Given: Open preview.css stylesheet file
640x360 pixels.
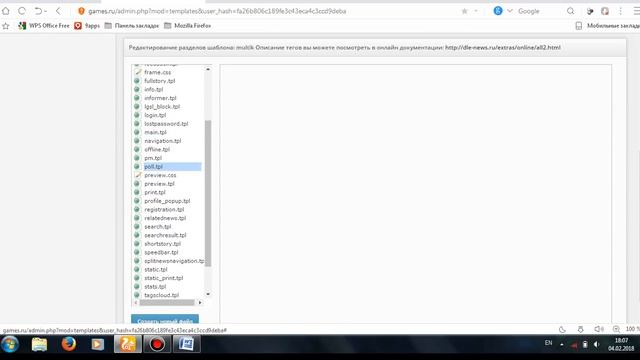Looking at the screenshot, I should pyautogui.click(x=160, y=175).
